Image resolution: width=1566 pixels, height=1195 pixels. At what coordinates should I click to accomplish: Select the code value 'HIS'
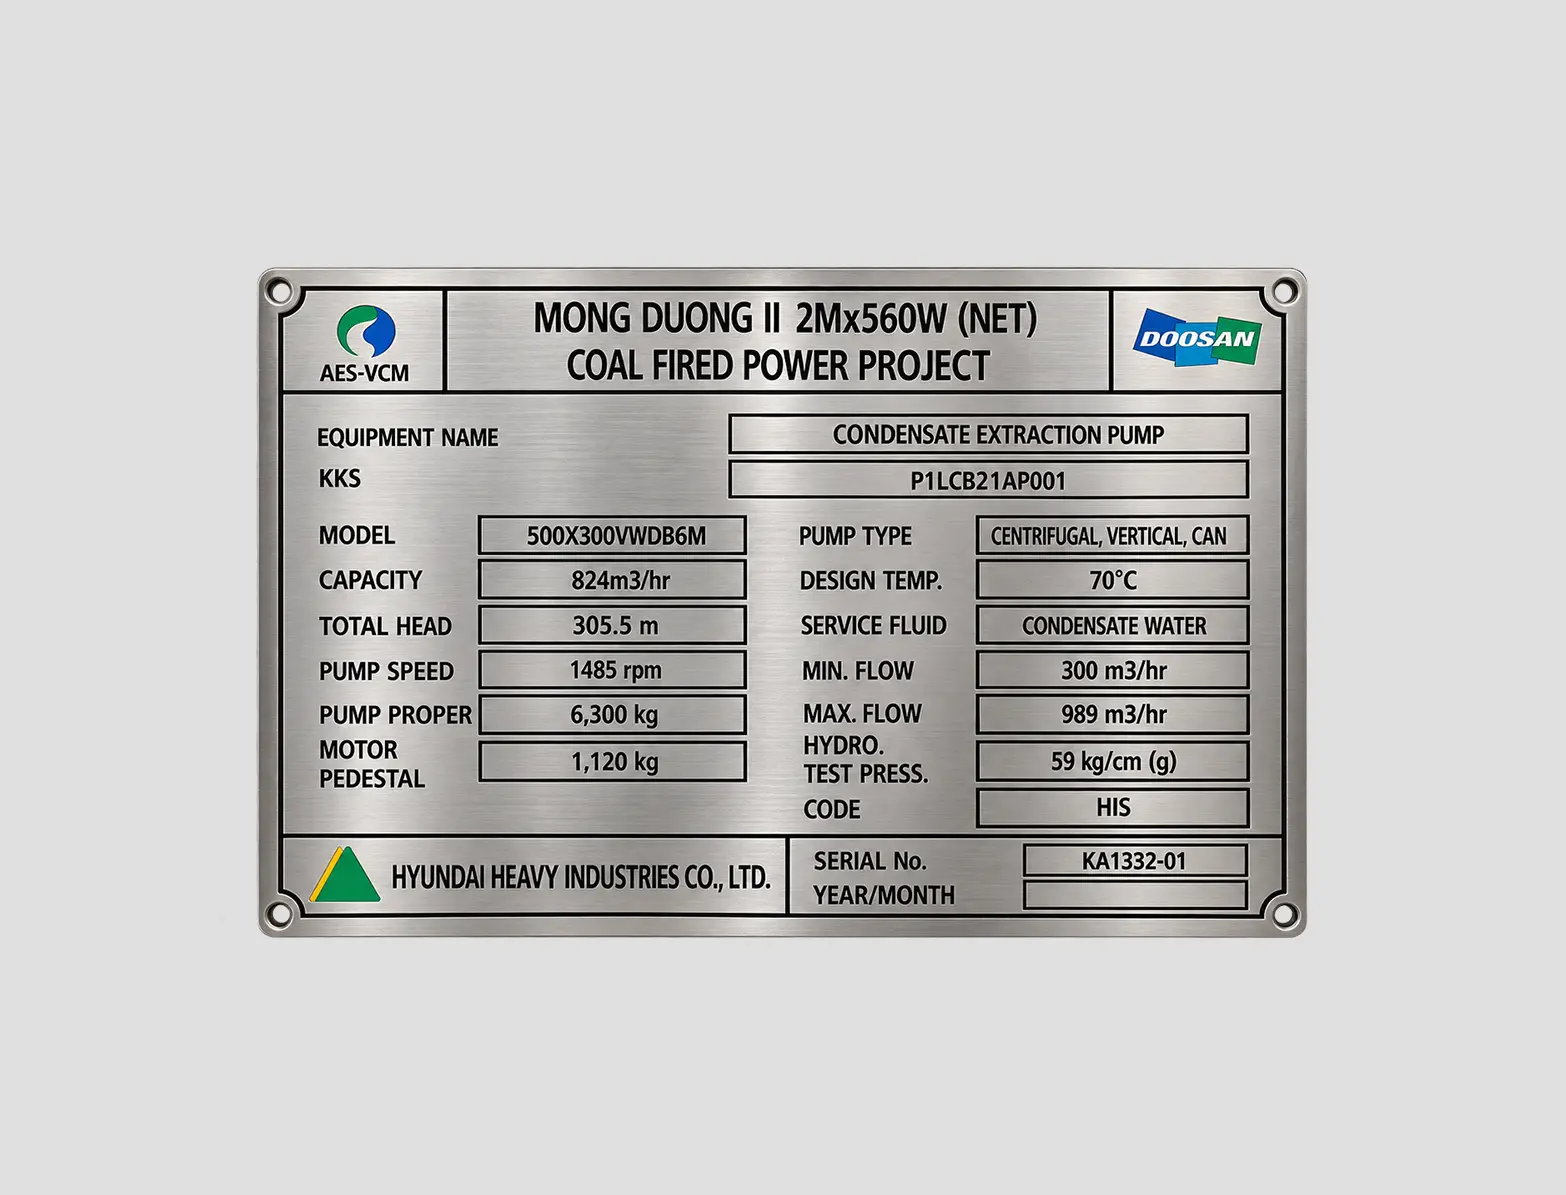pos(1112,808)
